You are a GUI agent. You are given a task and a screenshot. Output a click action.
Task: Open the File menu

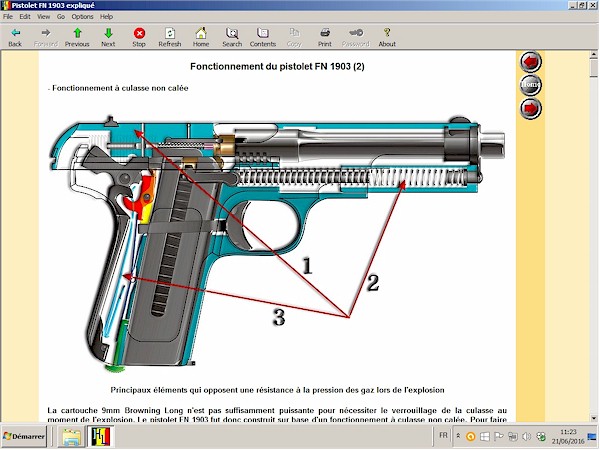click(x=8, y=16)
